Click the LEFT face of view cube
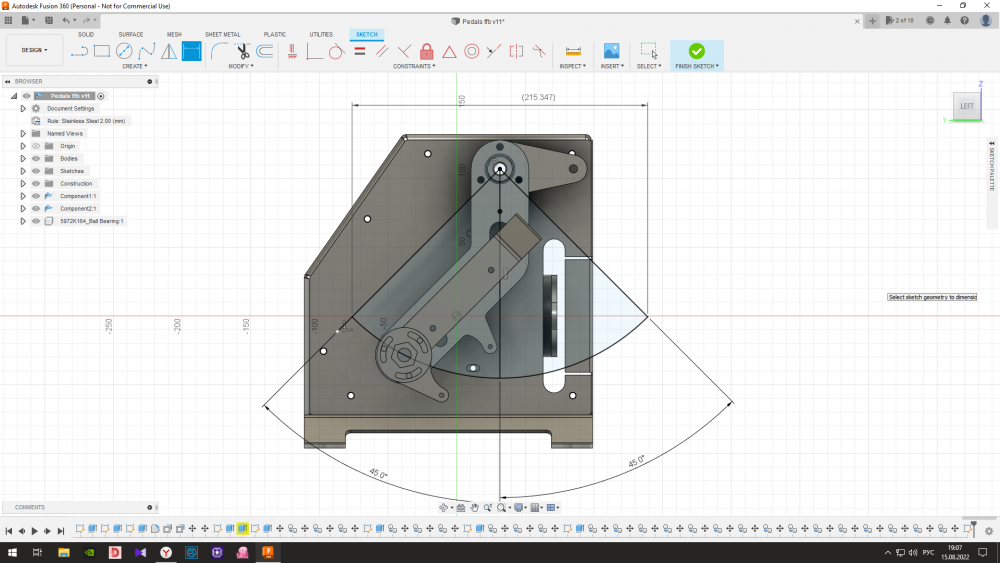 (966, 106)
